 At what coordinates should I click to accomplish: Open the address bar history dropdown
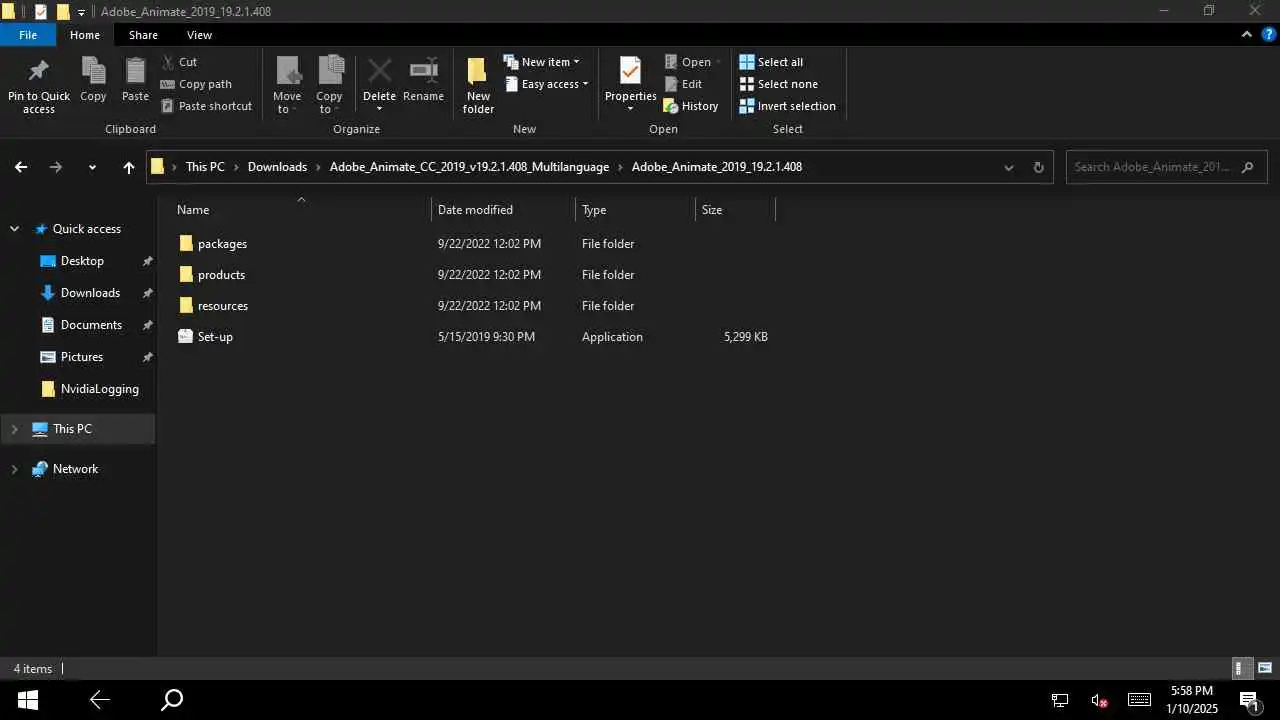1008,167
